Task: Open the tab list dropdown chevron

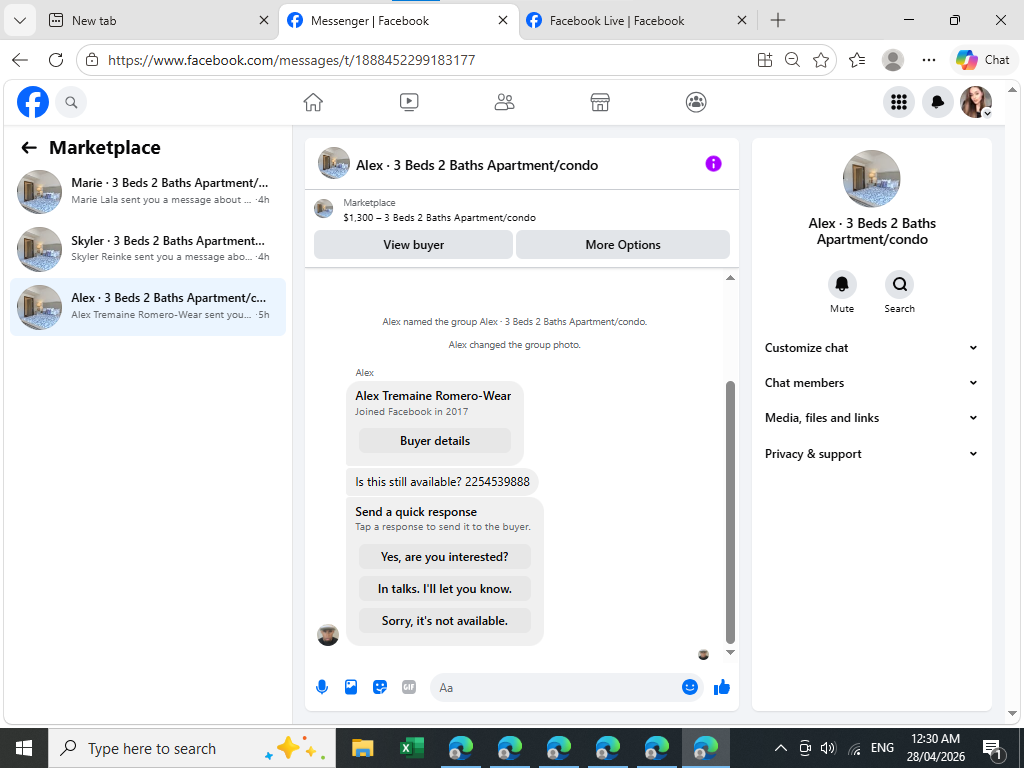Action: [20, 20]
